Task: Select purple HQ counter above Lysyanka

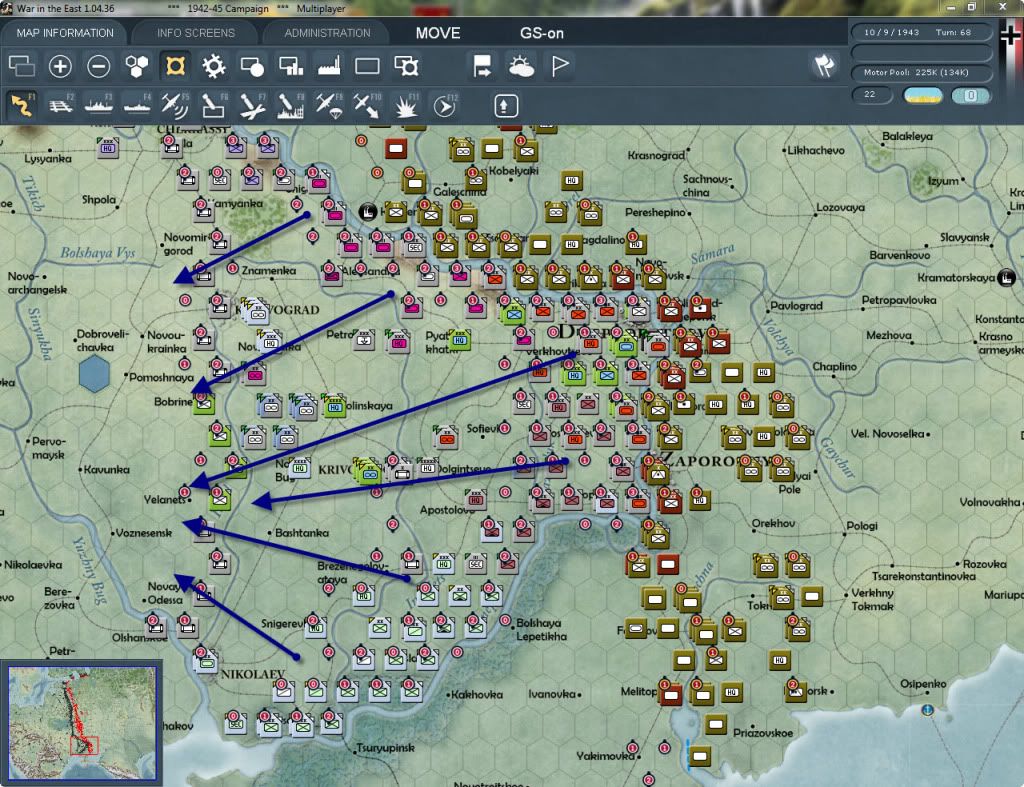Action: [108, 148]
